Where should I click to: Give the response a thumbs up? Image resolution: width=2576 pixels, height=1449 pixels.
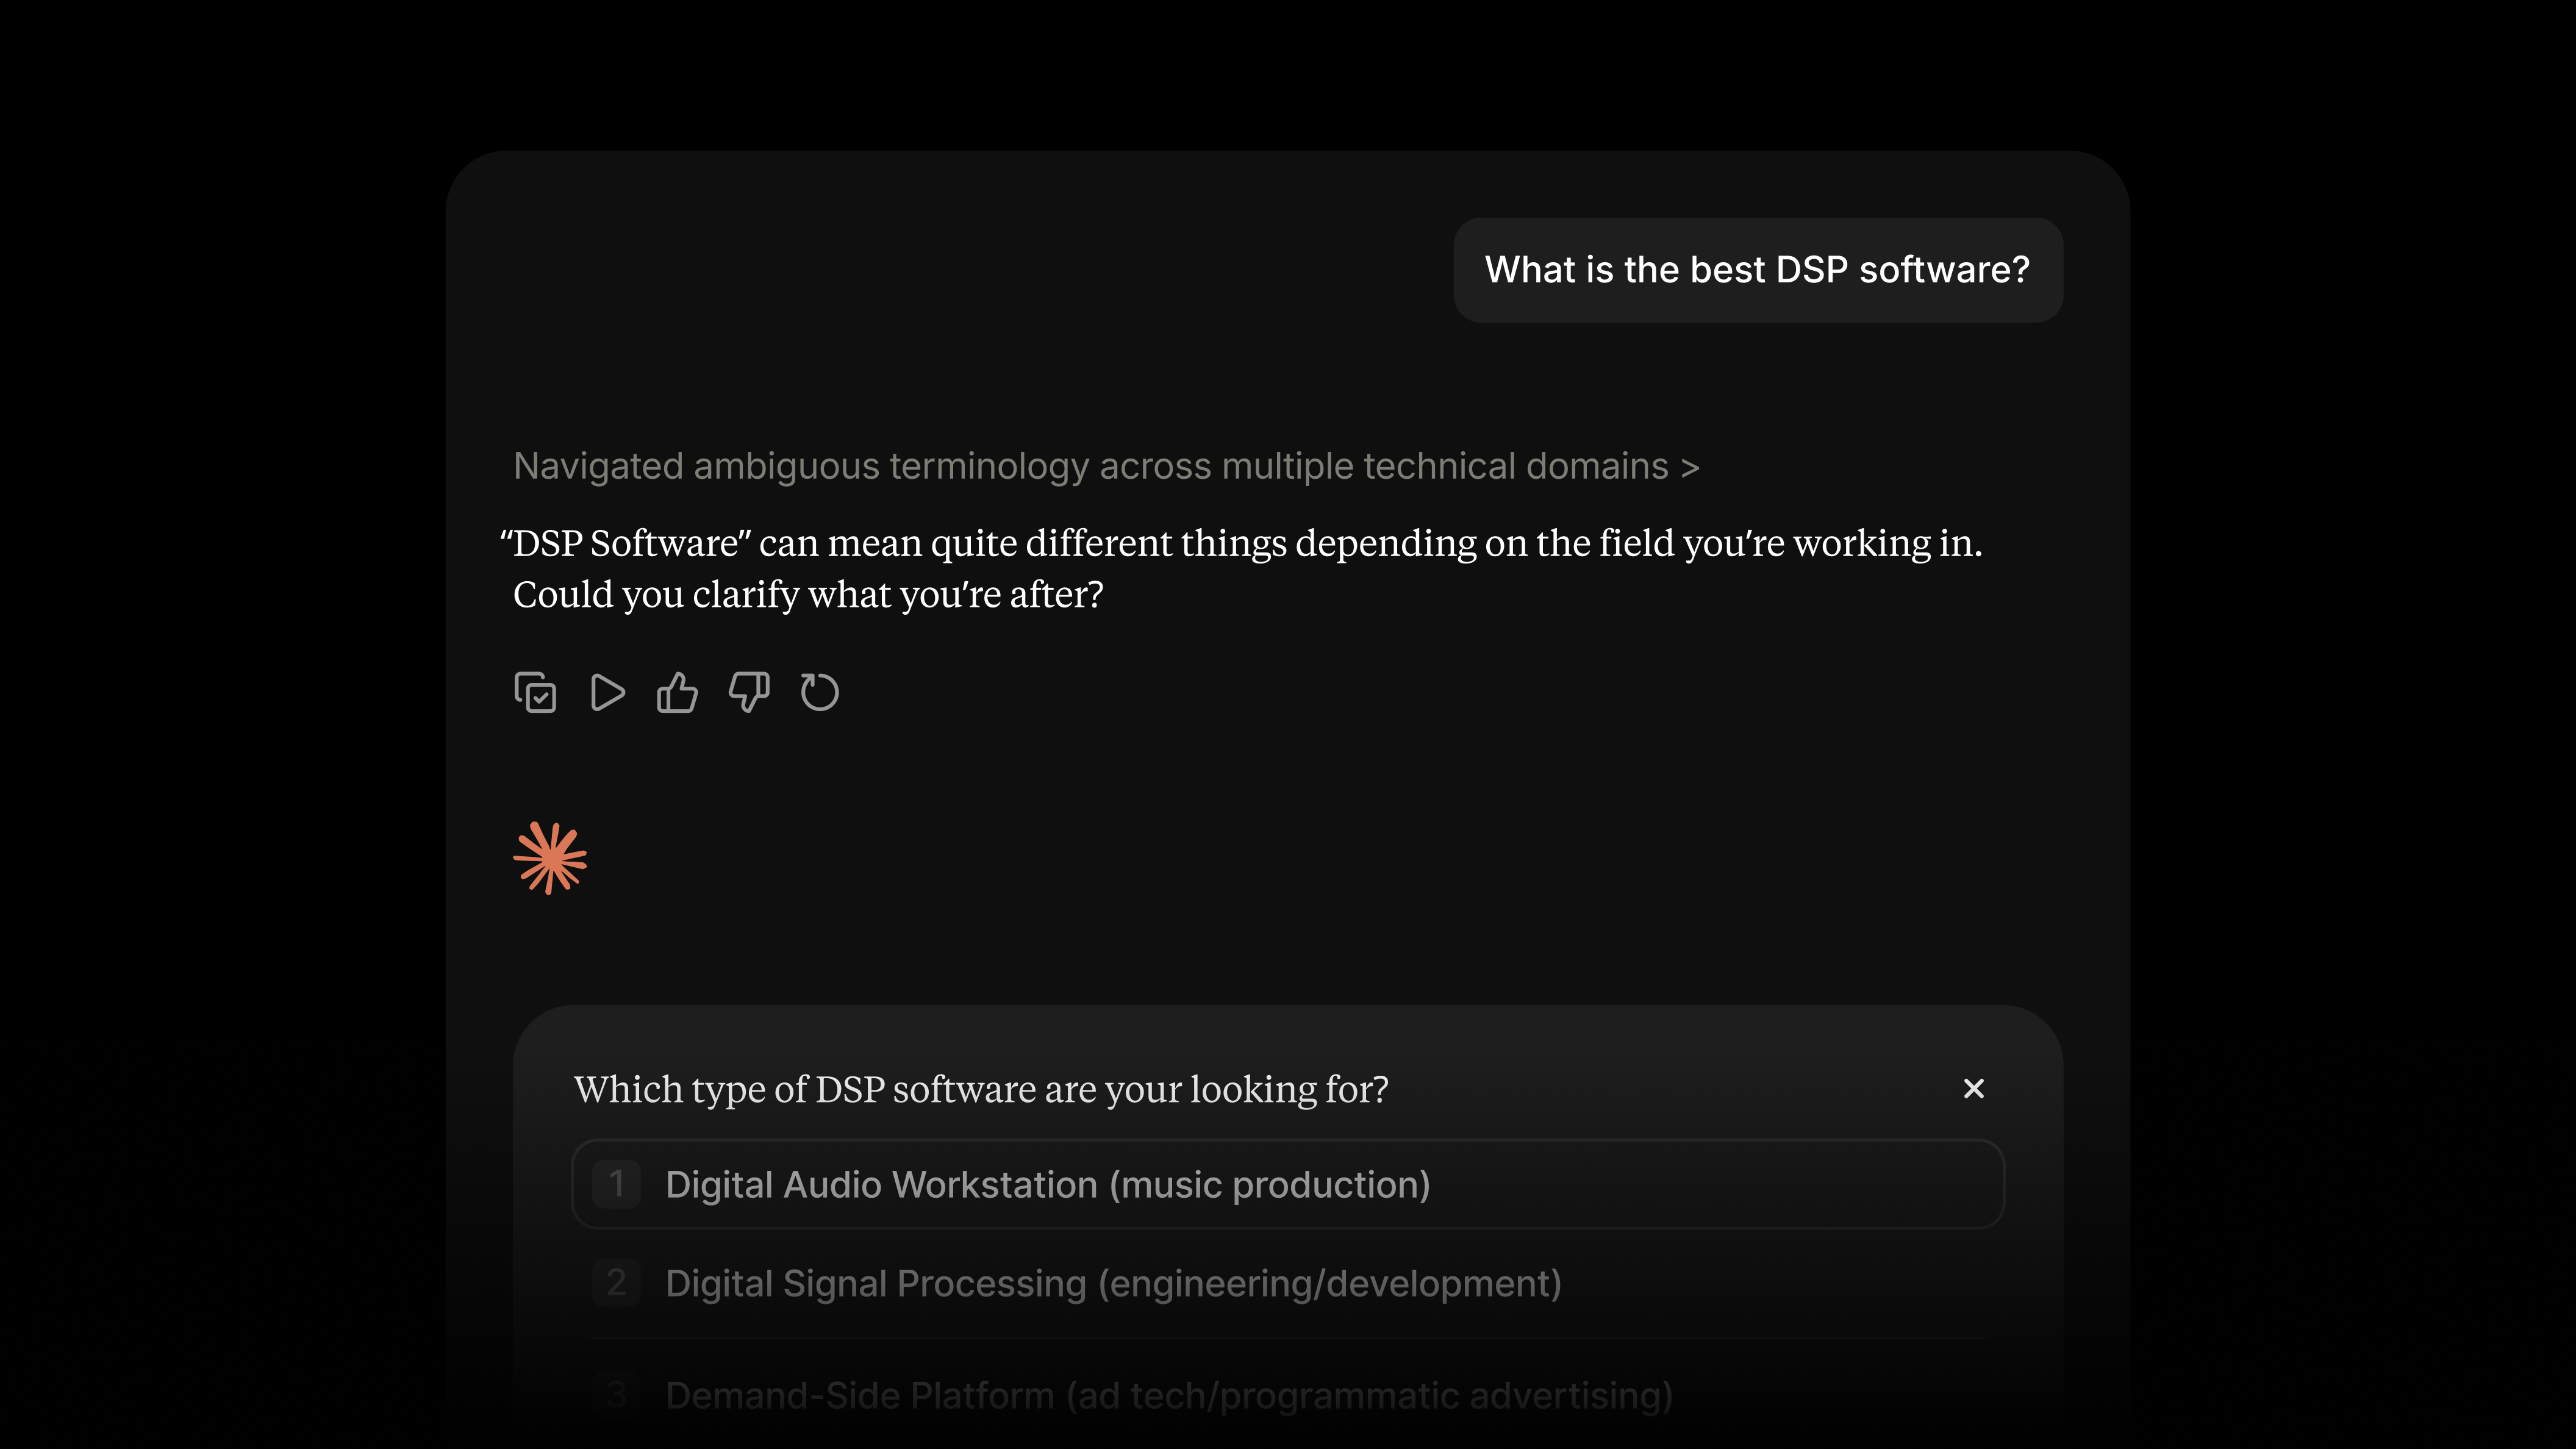coord(677,692)
